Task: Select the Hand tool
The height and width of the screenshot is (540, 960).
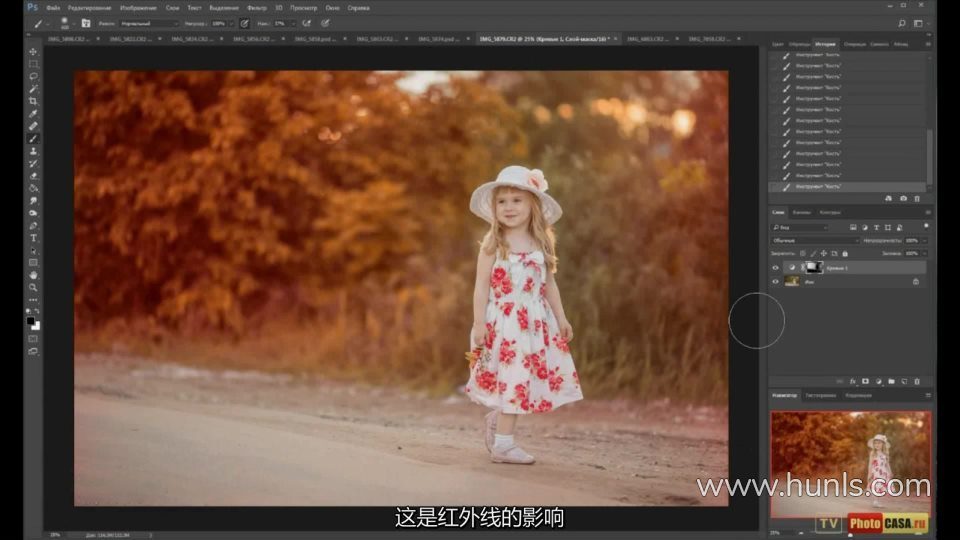Action: [x=33, y=276]
